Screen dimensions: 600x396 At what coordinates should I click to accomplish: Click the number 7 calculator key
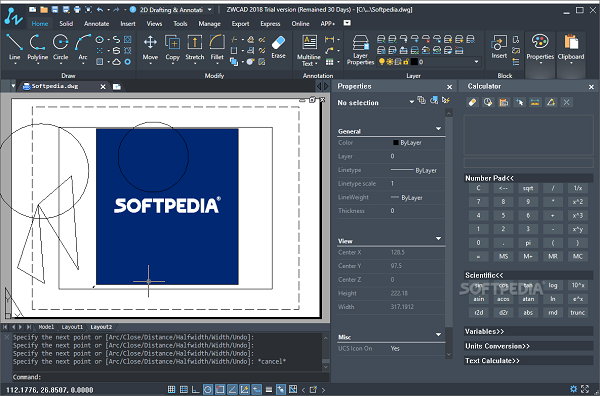[x=478, y=202]
